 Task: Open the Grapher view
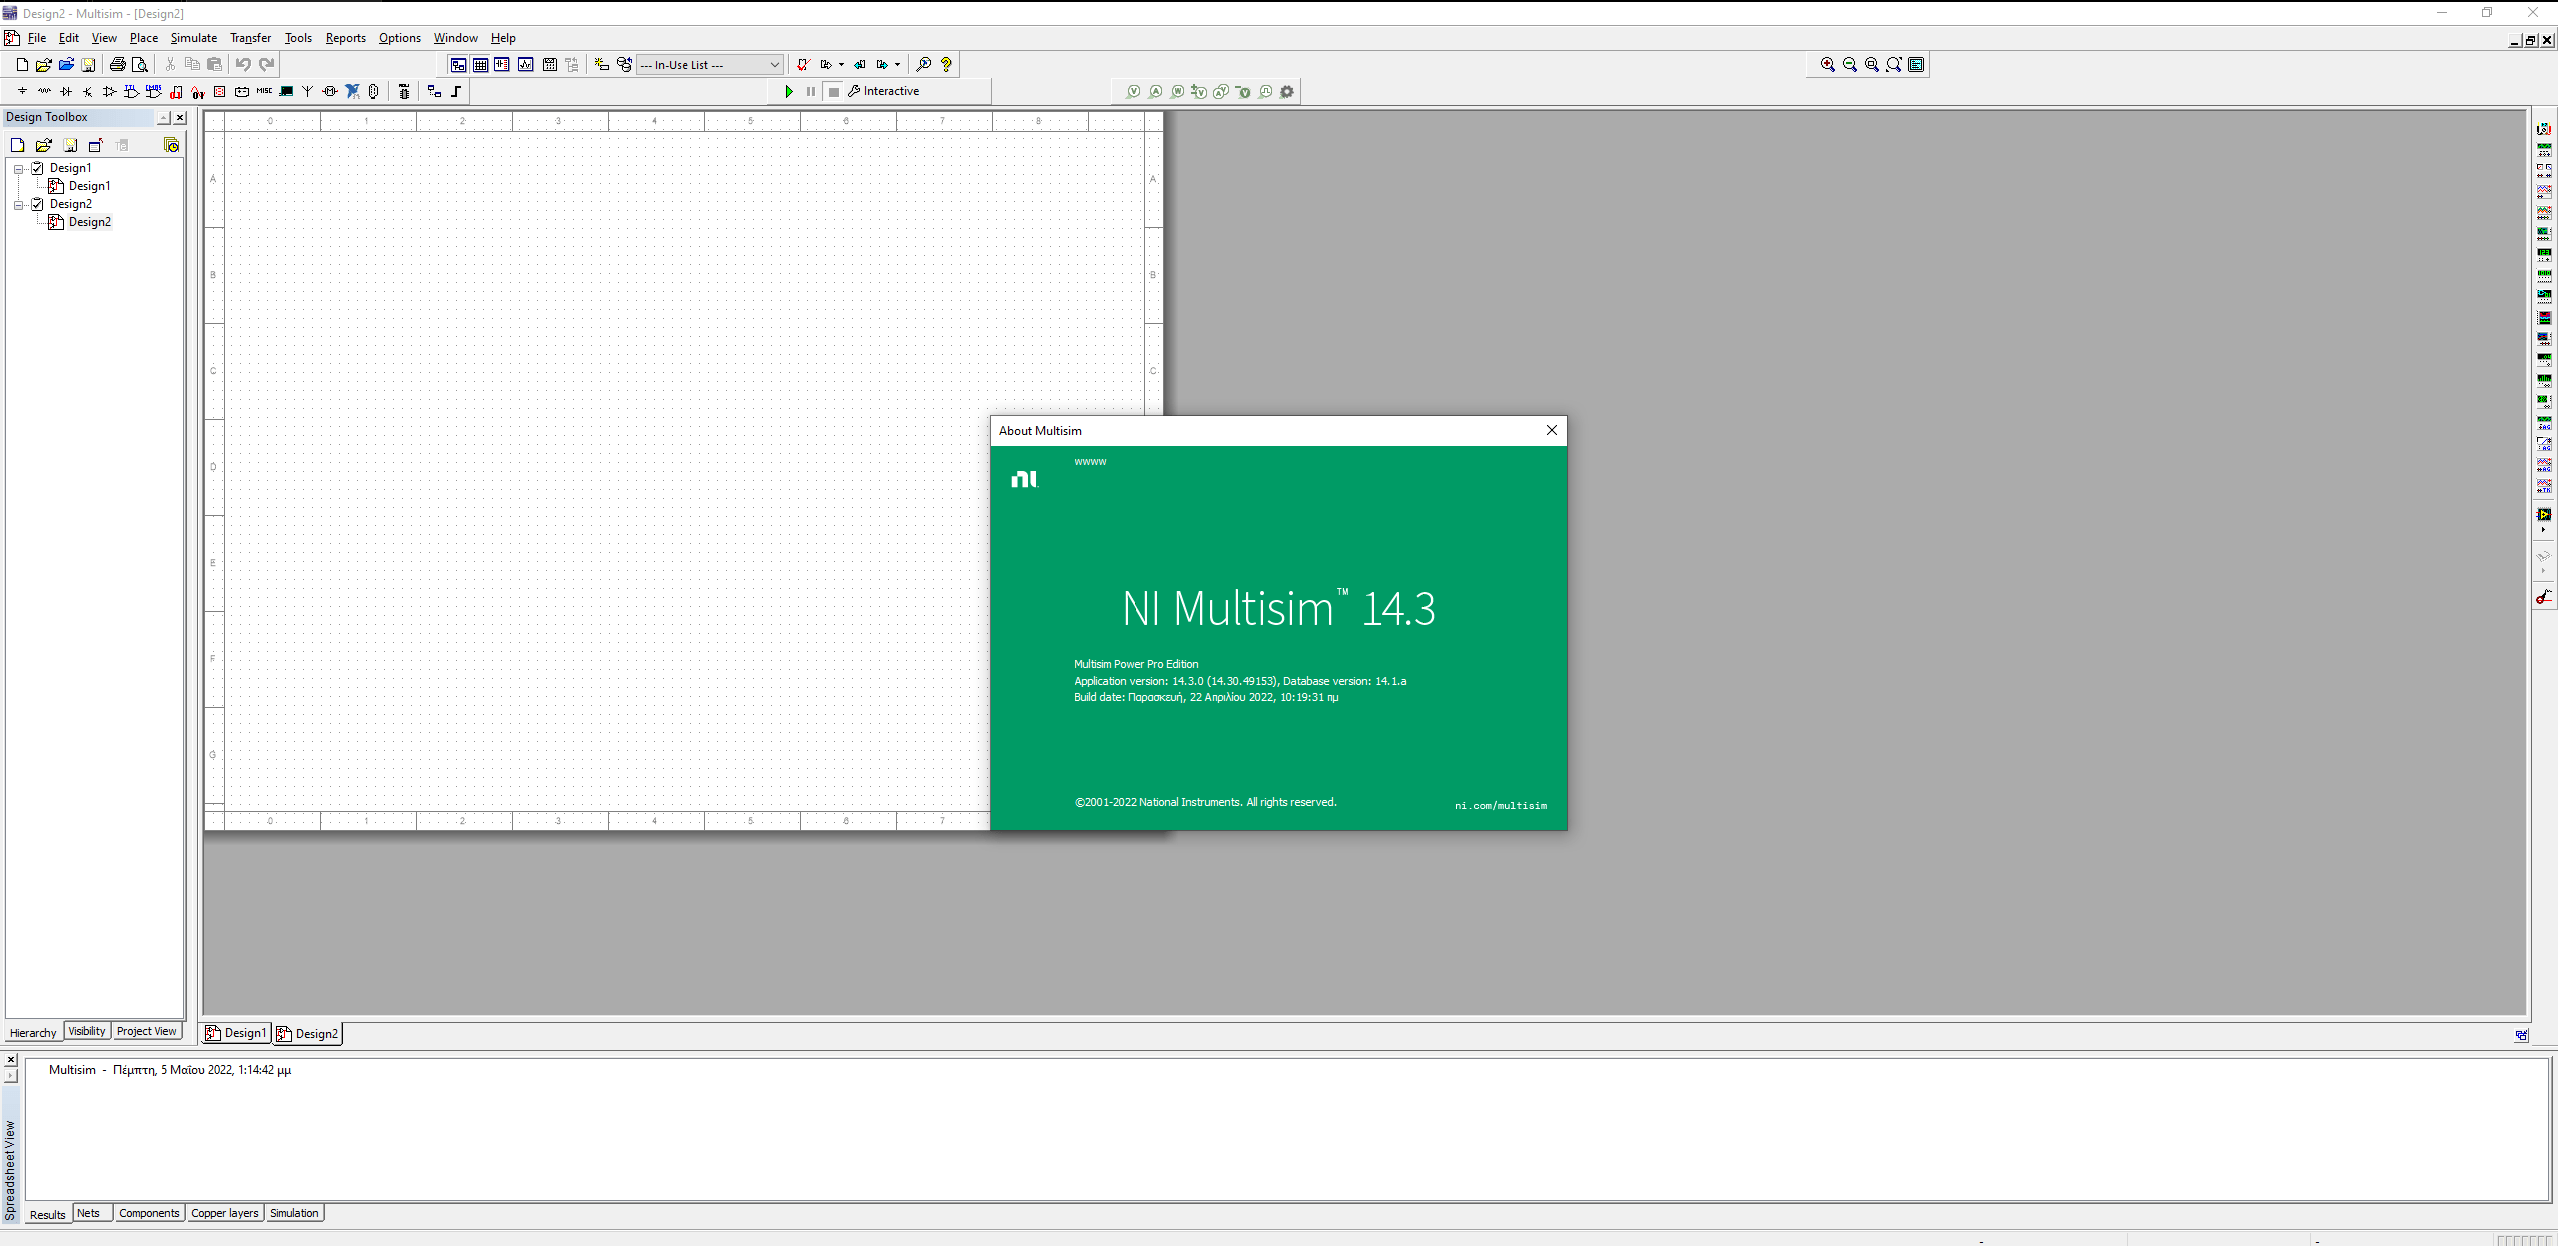pyautogui.click(x=526, y=64)
